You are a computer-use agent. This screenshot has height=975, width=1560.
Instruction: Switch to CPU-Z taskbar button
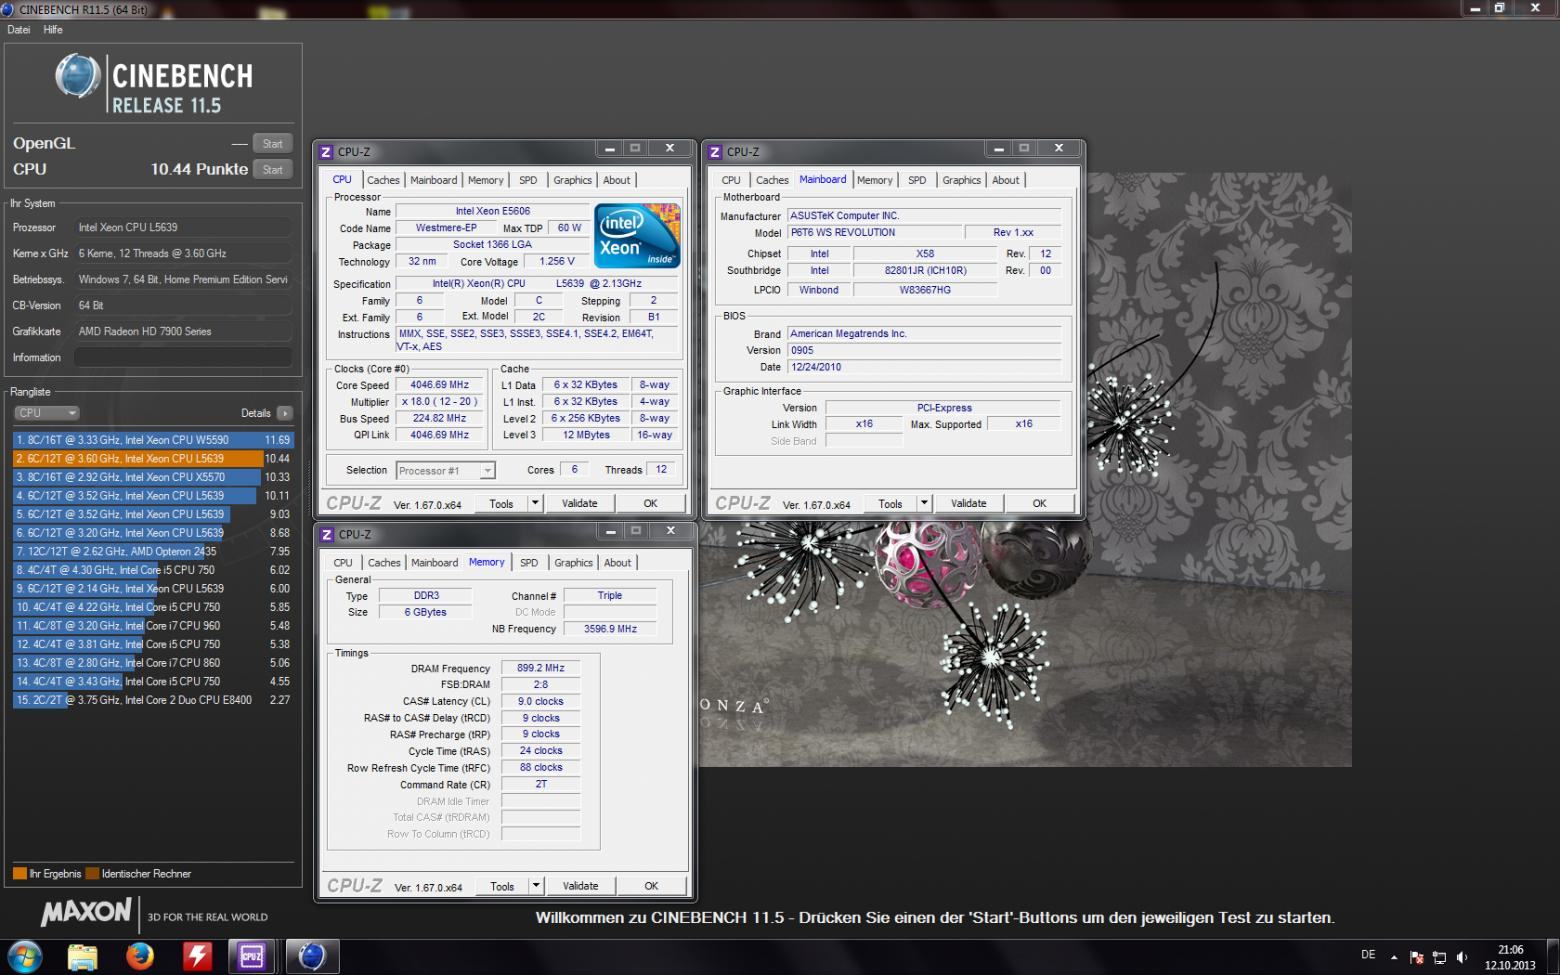251,957
